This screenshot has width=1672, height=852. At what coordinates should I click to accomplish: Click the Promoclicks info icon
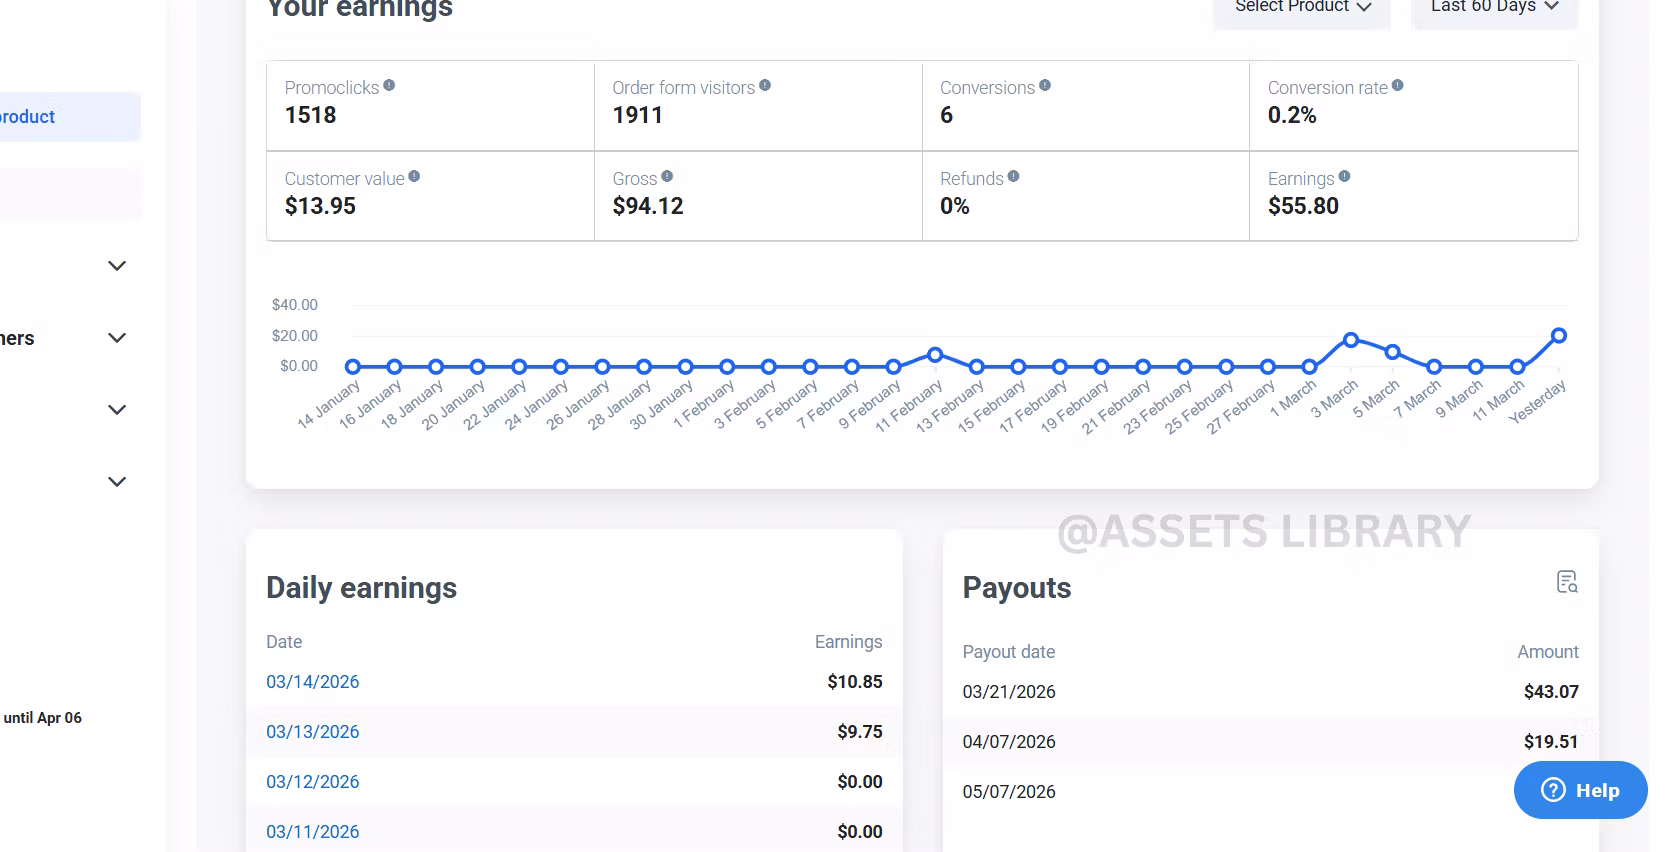click(x=389, y=86)
